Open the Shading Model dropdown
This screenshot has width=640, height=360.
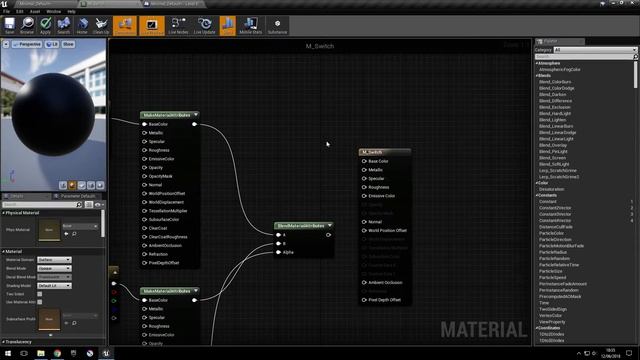[x=54, y=286]
